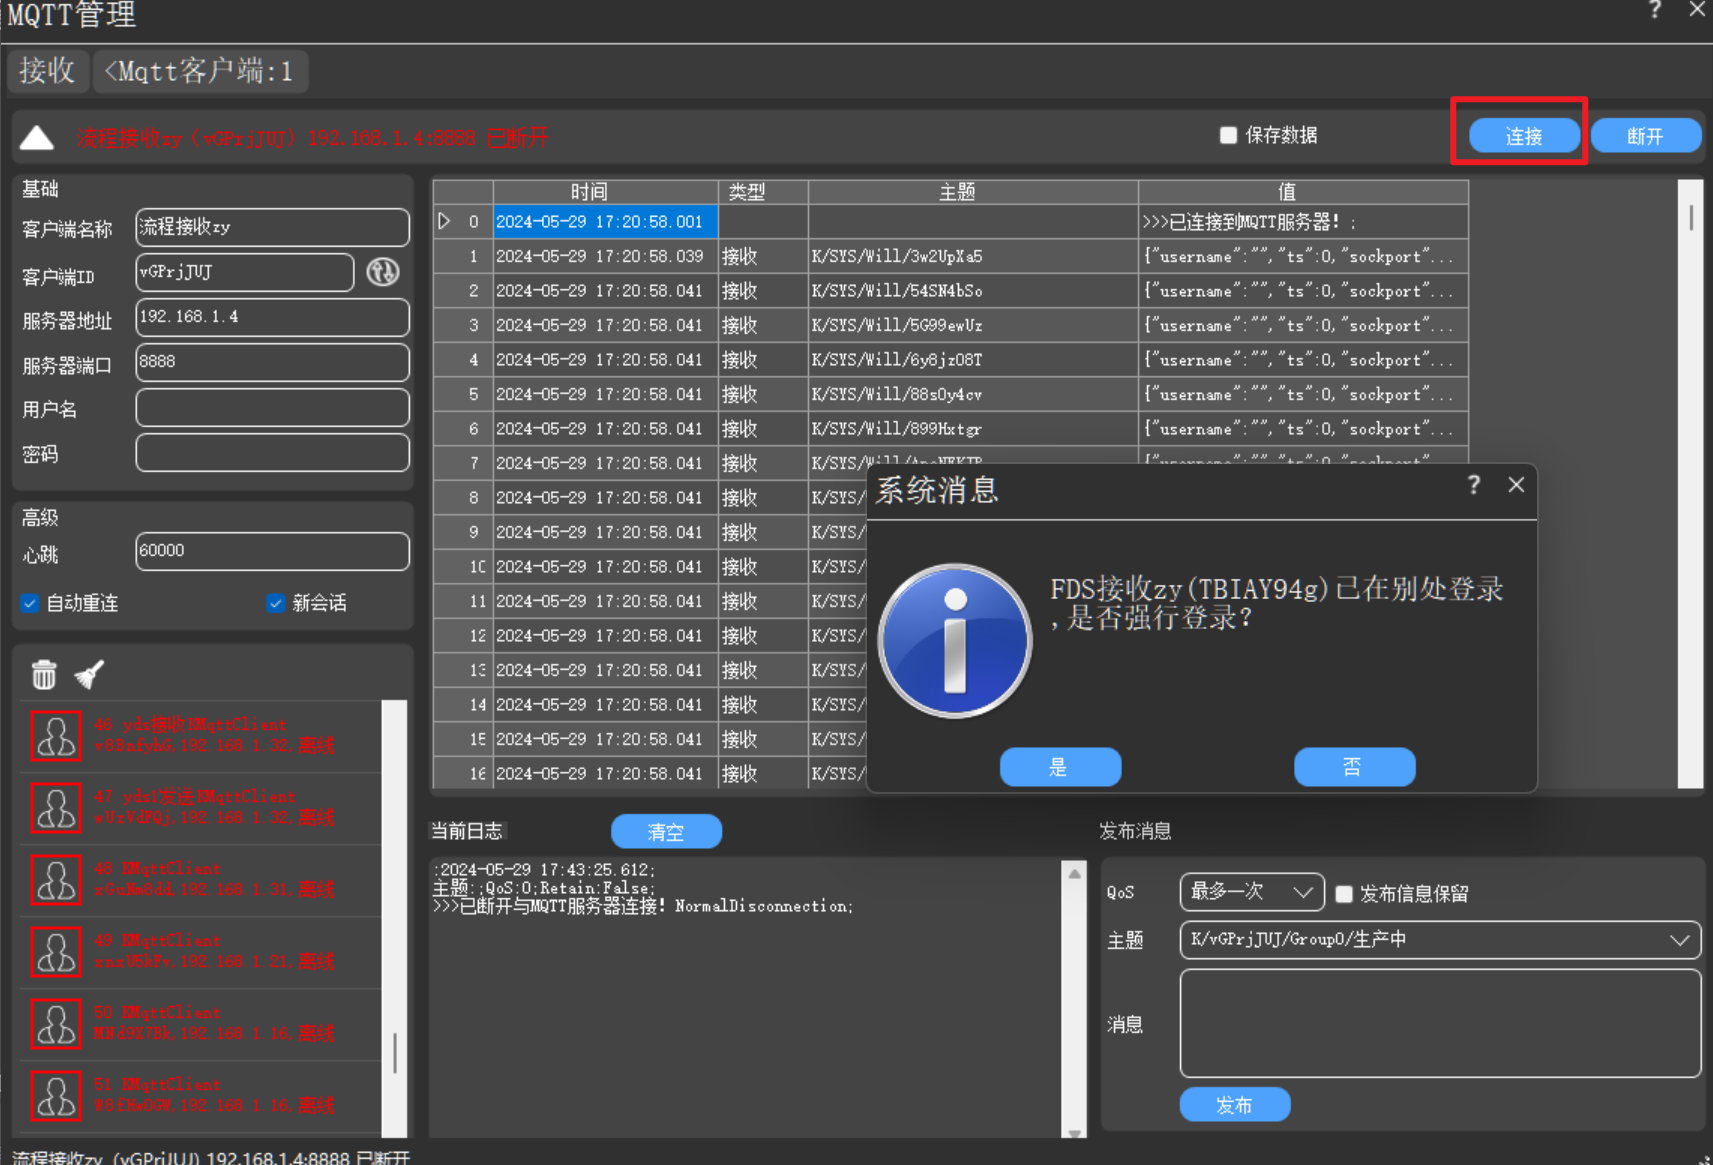Collapse the client panel with the white triangle
Image resolution: width=1713 pixels, height=1165 pixels.
[37, 138]
